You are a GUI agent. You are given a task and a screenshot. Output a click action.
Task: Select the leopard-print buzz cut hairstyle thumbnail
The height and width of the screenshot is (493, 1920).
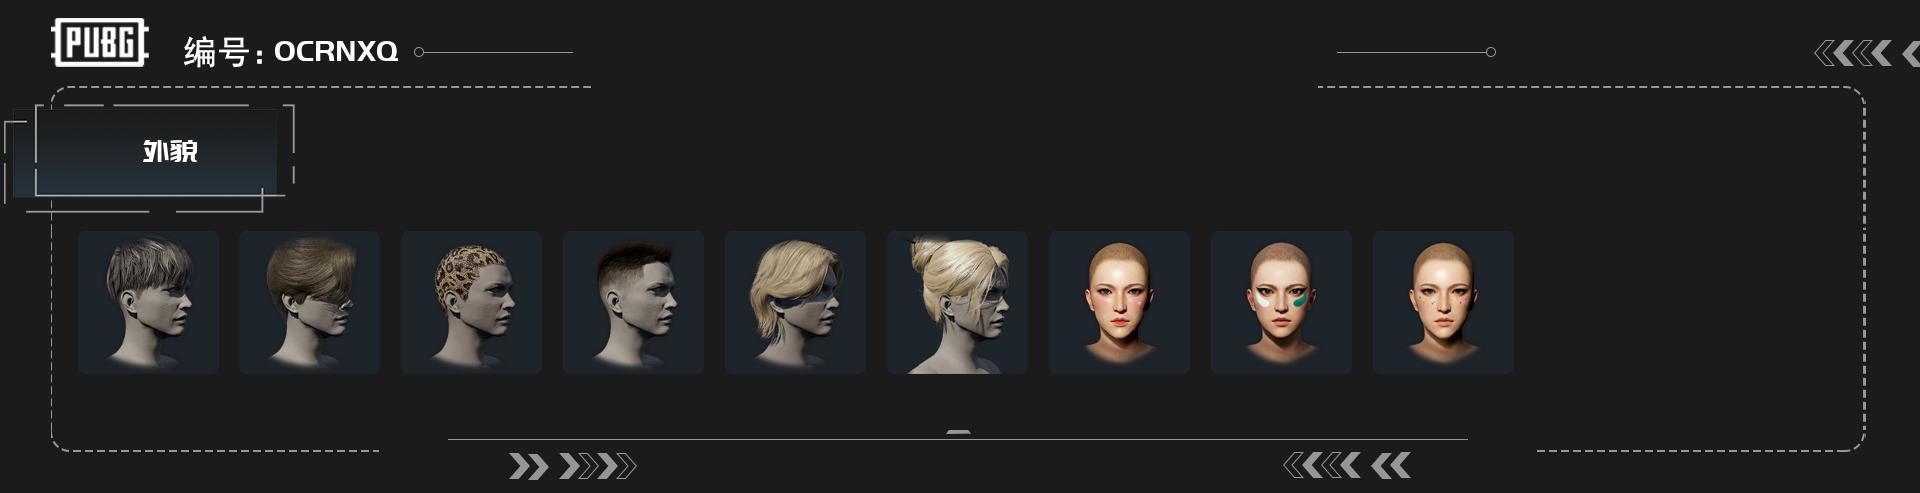[471, 302]
